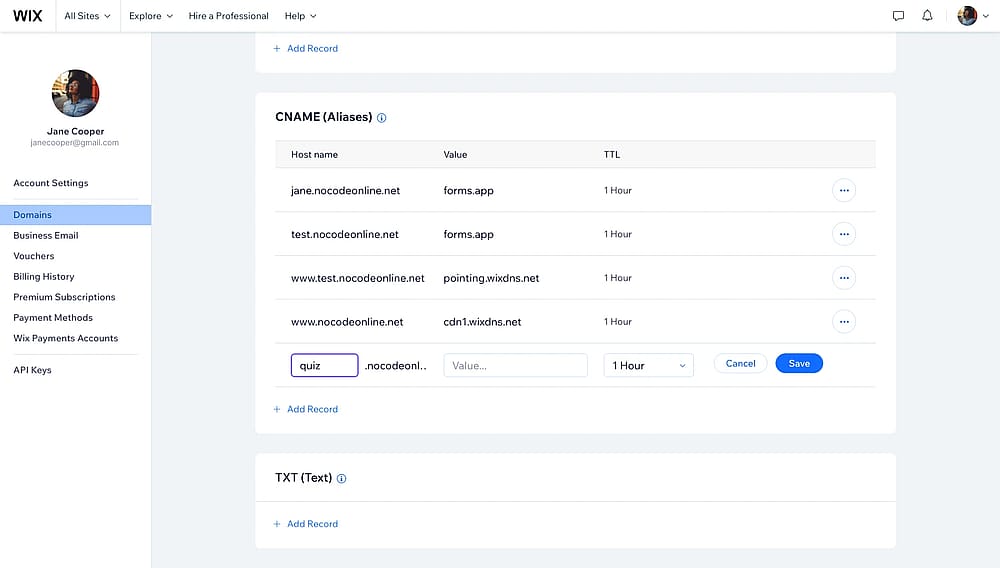Add Record in the TXT section
This screenshot has width=1000, height=568.
(x=306, y=524)
